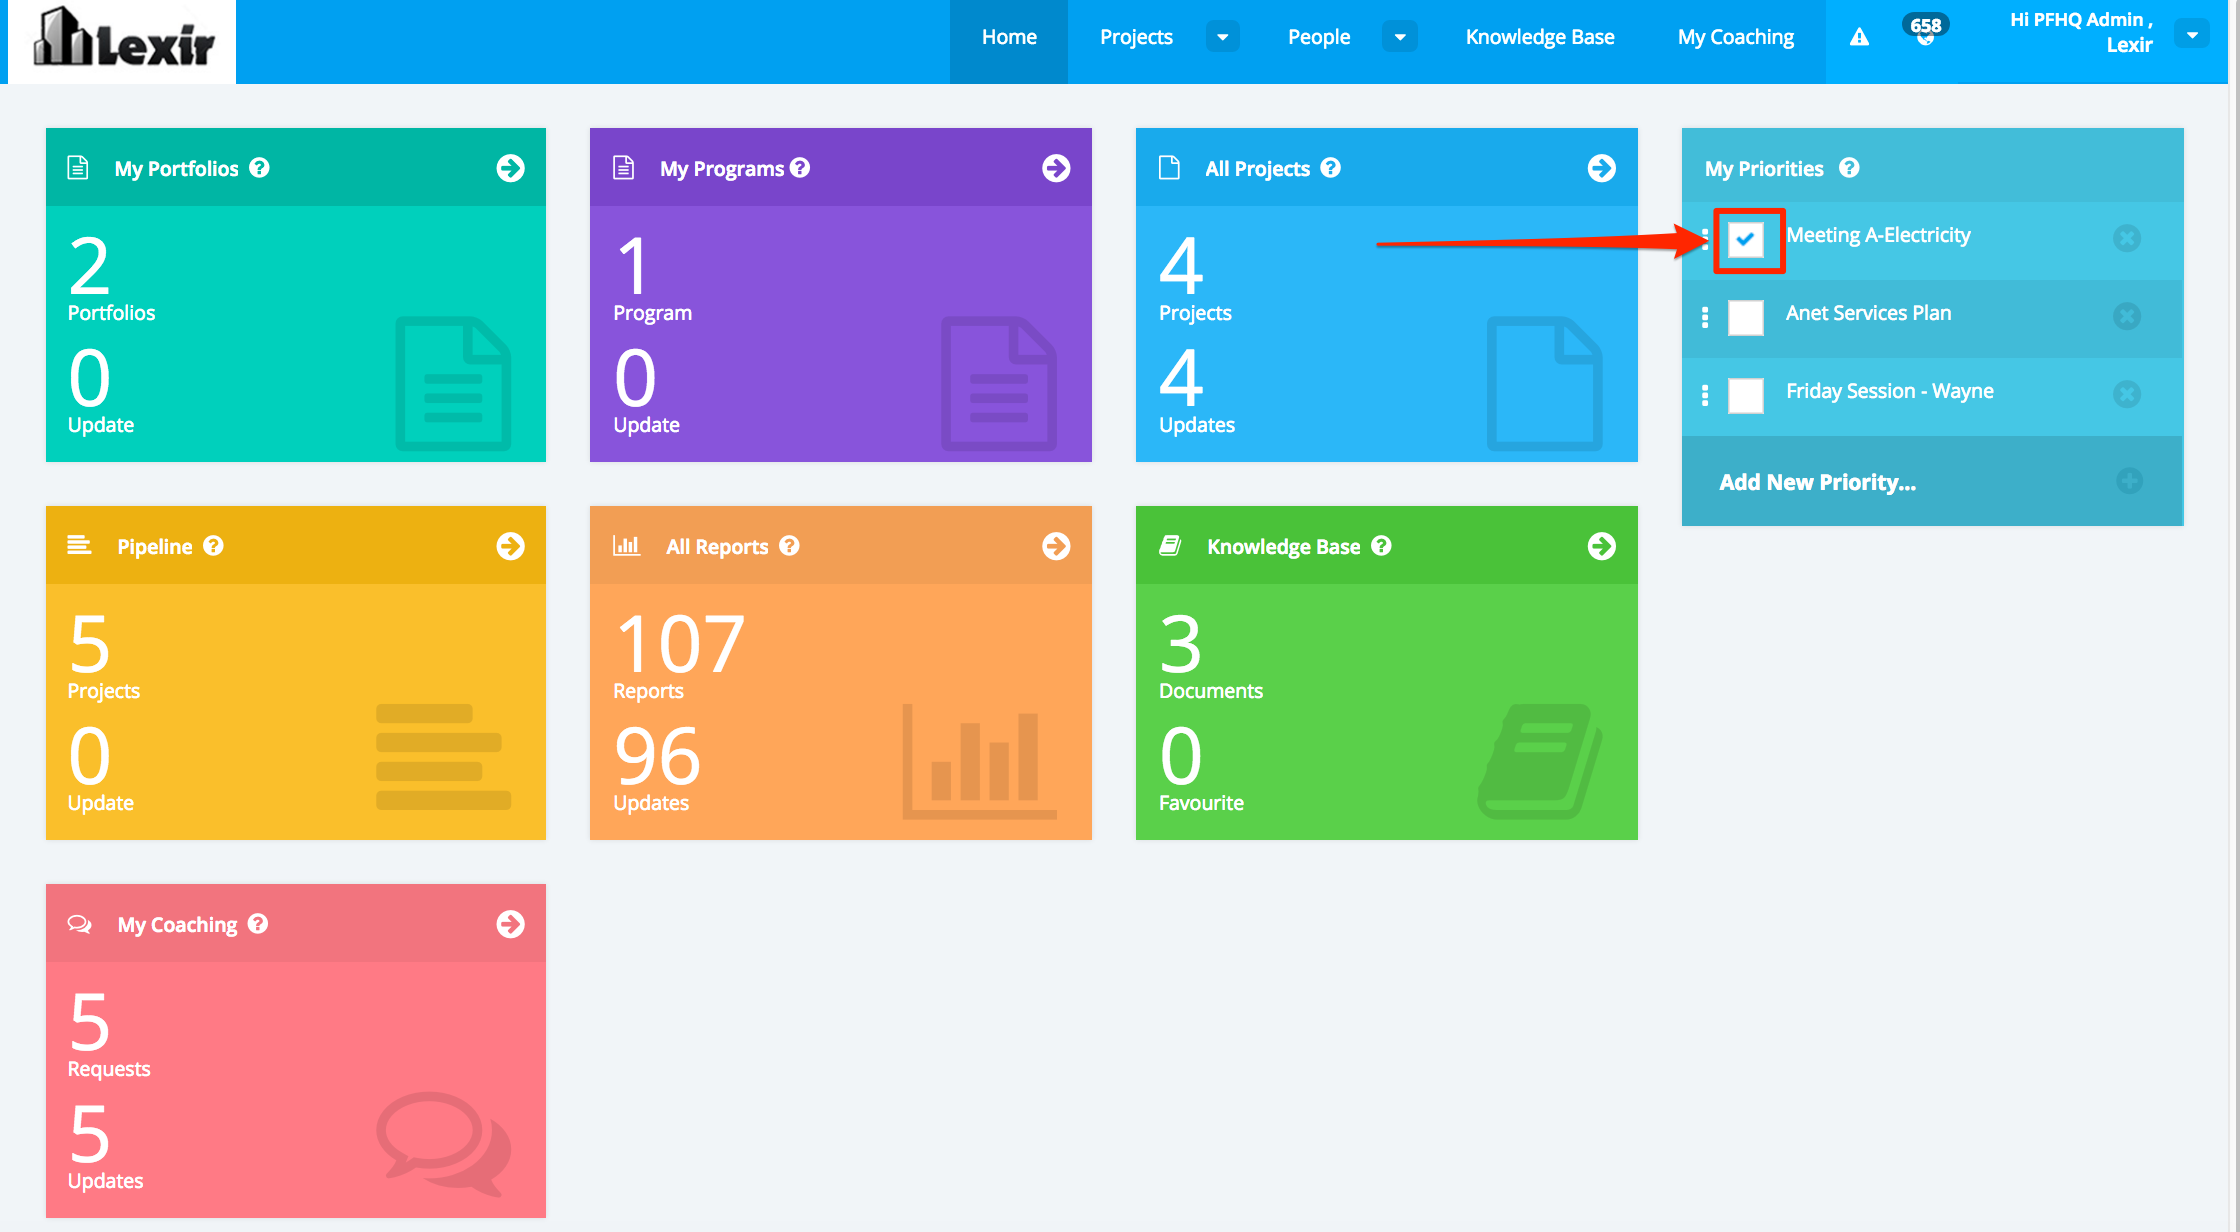This screenshot has height=1232, width=2240.
Task: Expand the Projects menu dropdown arrow
Action: [1222, 38]
